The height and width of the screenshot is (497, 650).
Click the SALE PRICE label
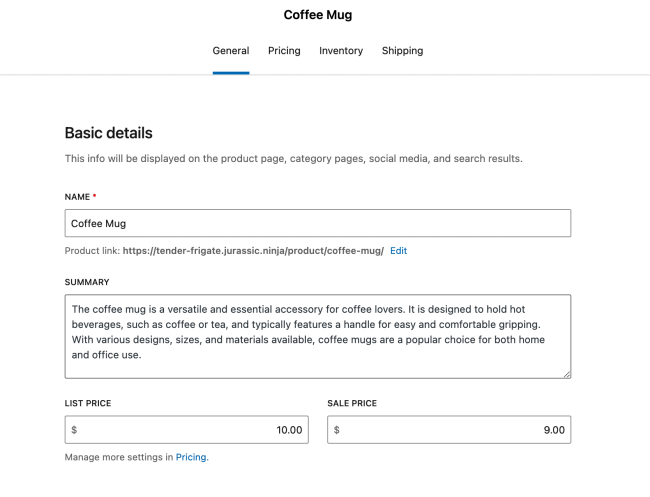[x=351, y=403]
